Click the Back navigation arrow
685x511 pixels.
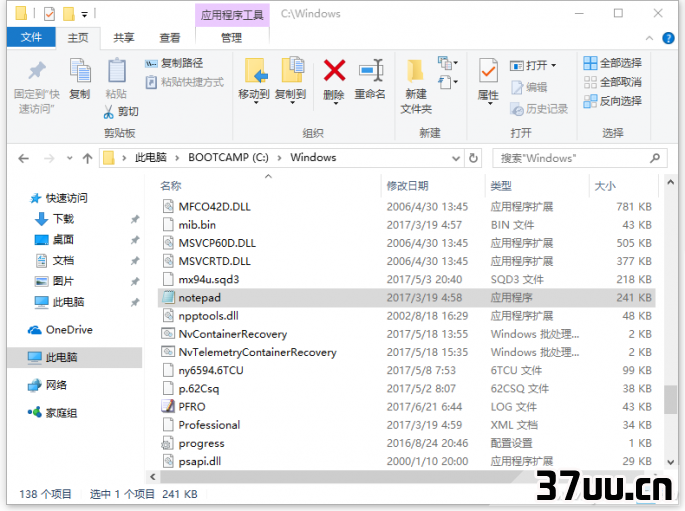23,158
